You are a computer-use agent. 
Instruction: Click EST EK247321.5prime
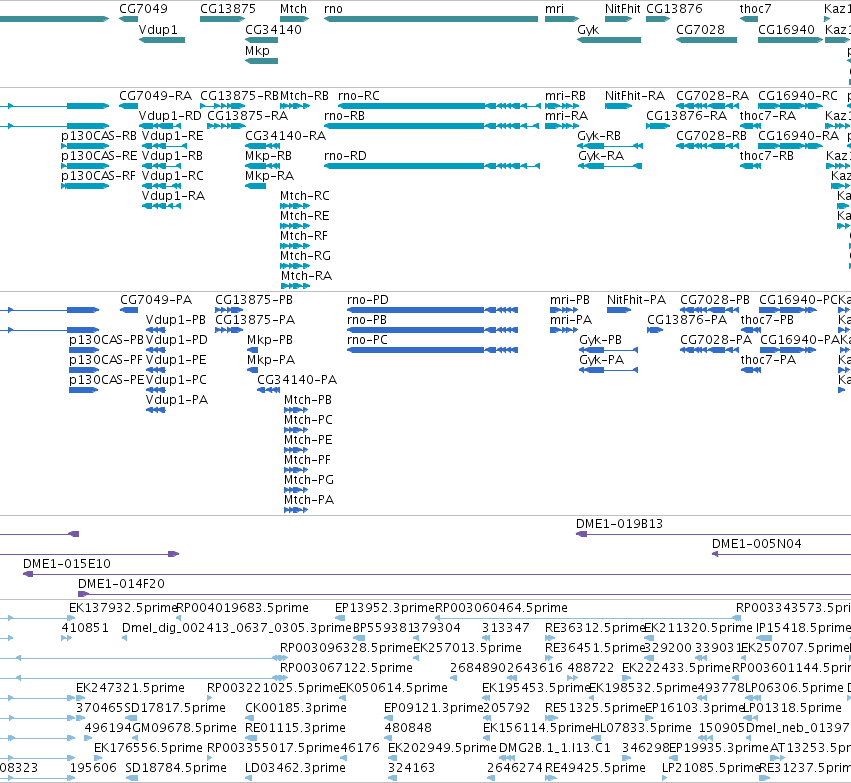click(x=130, y=687)
